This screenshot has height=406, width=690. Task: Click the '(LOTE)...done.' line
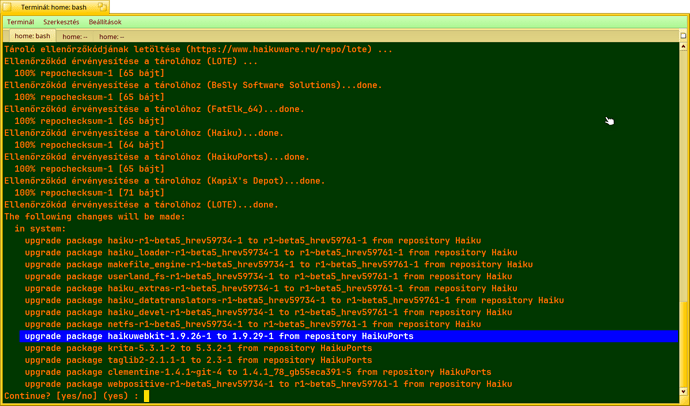coord(141,205)
